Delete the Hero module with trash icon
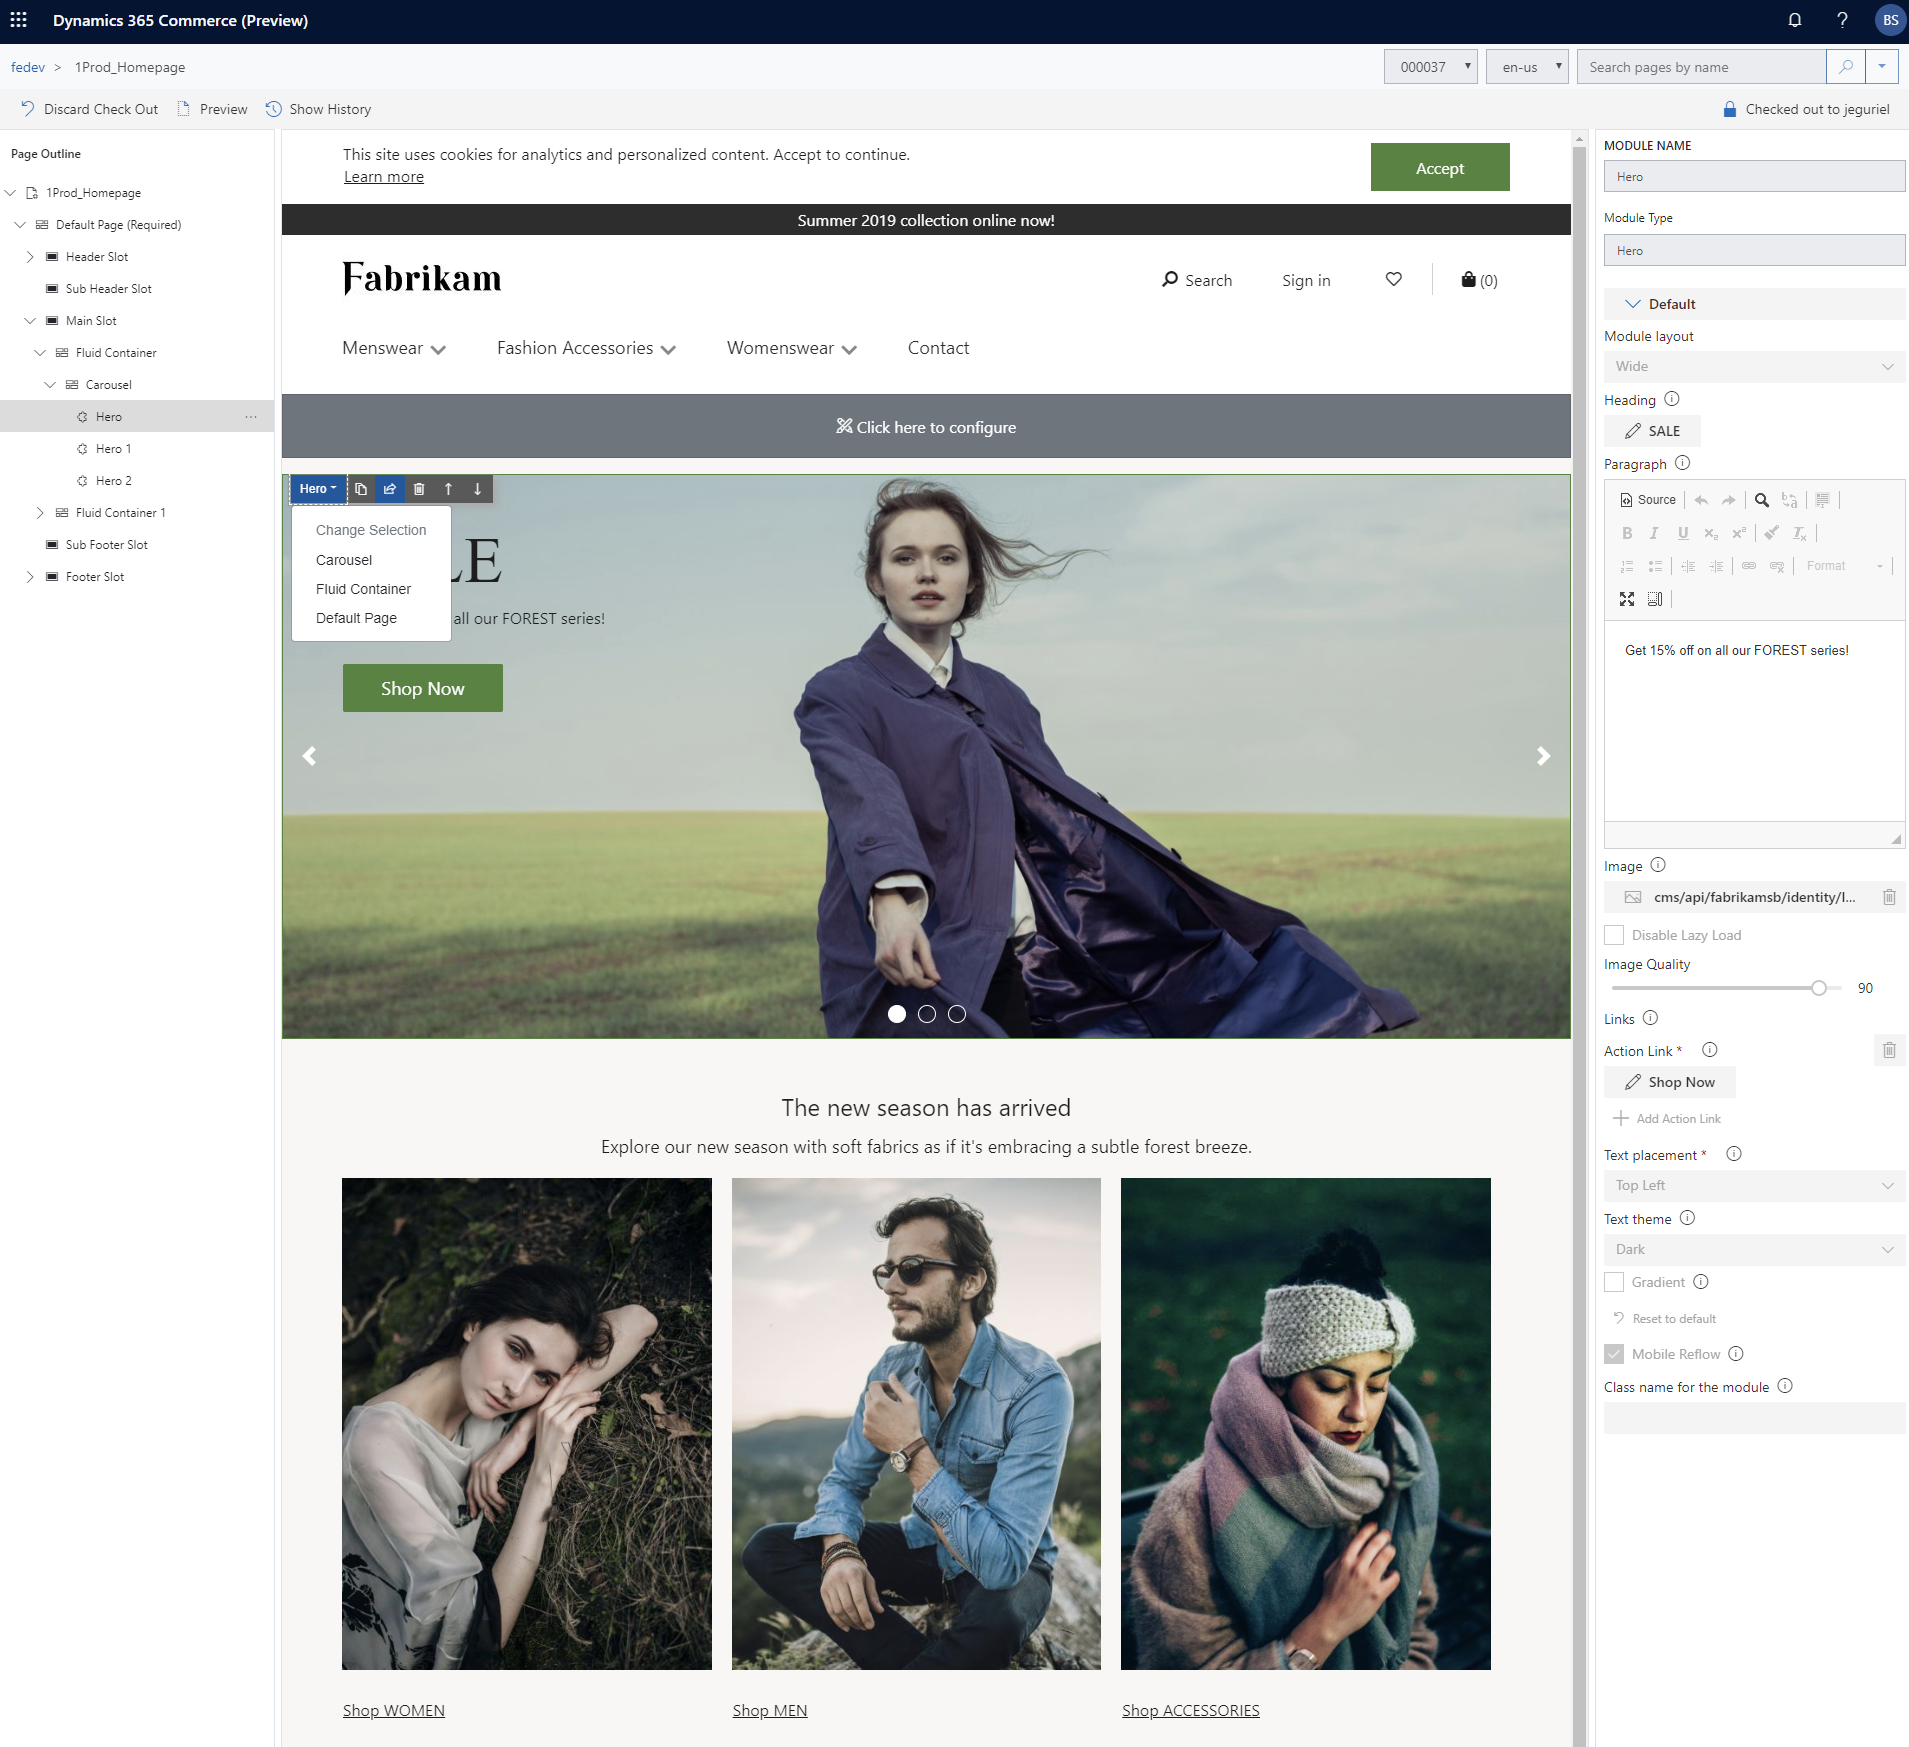Image resolution: width=1909 pixels, height=1747 pixels. 419,489
